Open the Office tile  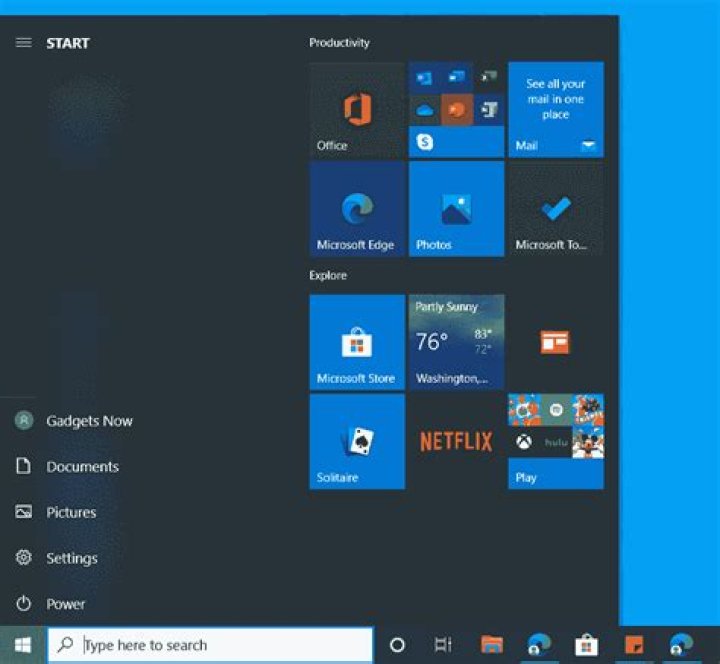357,110
